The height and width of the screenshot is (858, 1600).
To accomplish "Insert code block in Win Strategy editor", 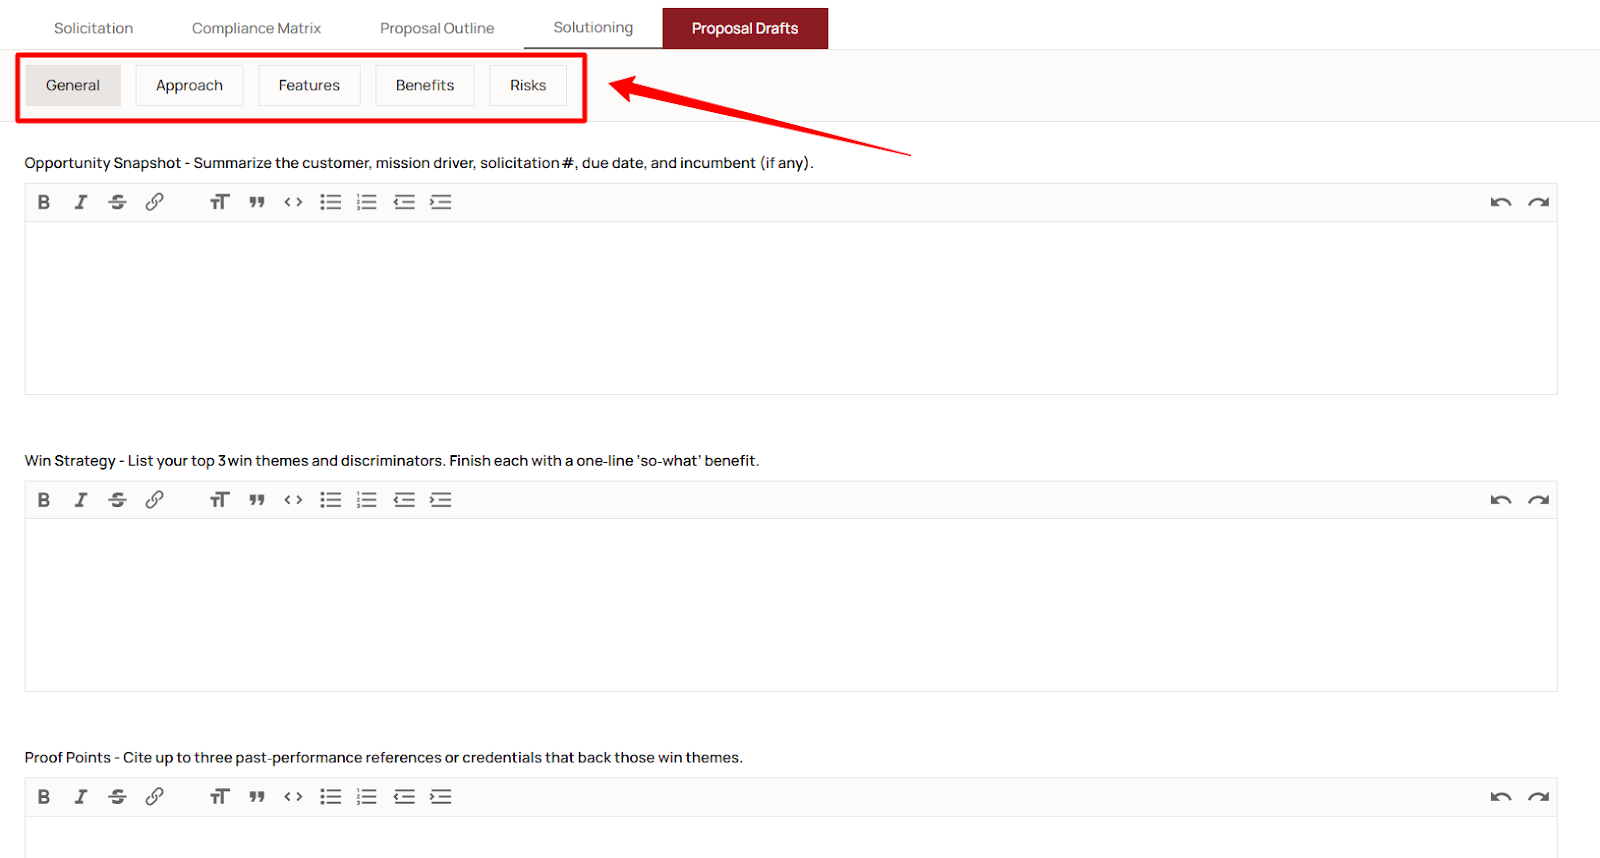I will [293, 500].
